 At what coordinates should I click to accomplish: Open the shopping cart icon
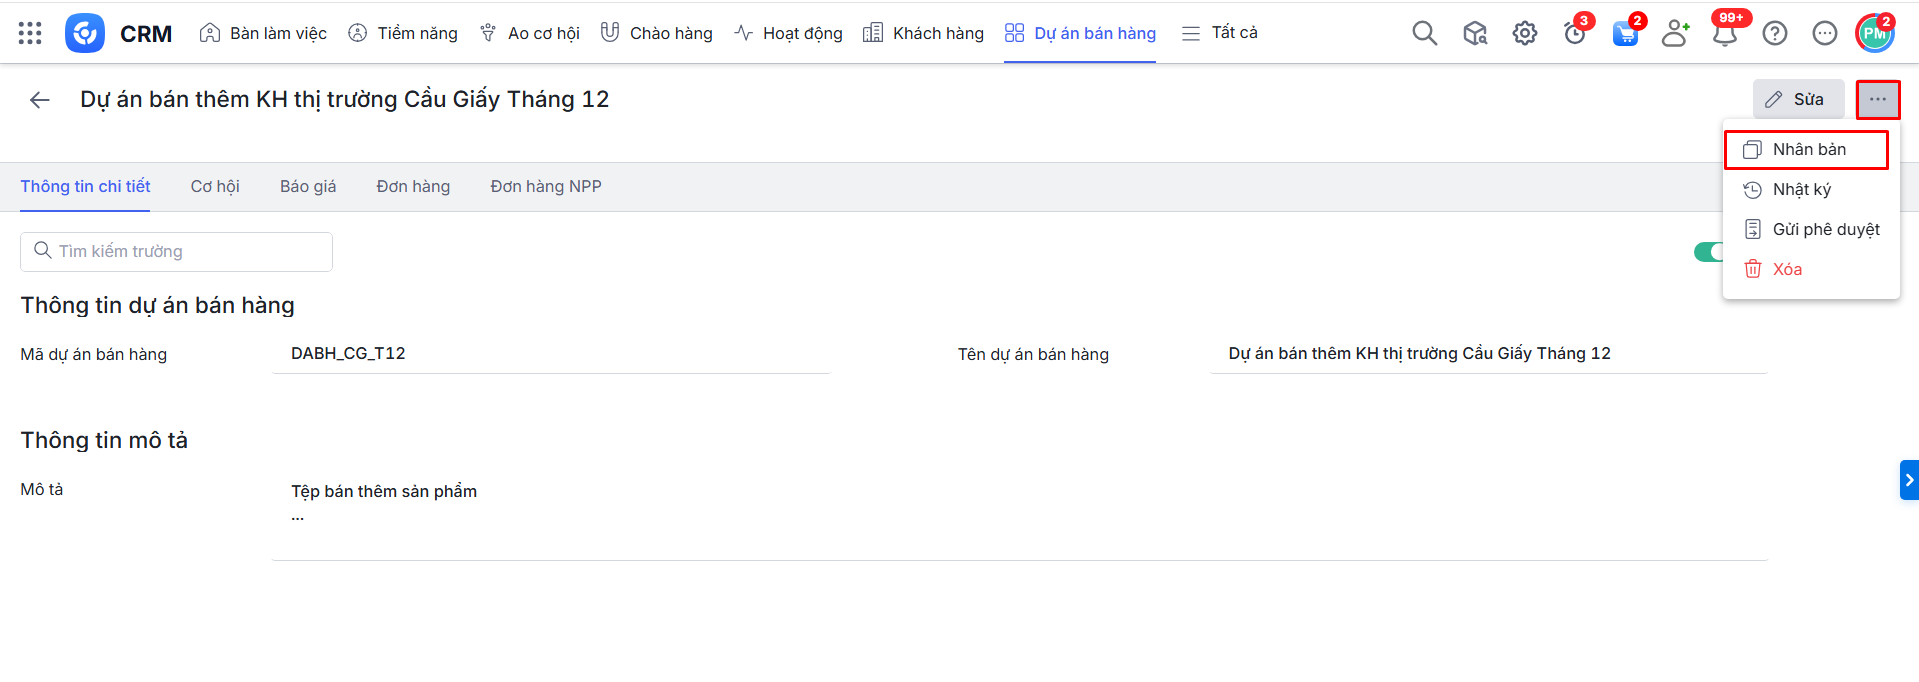point(1625,34)
